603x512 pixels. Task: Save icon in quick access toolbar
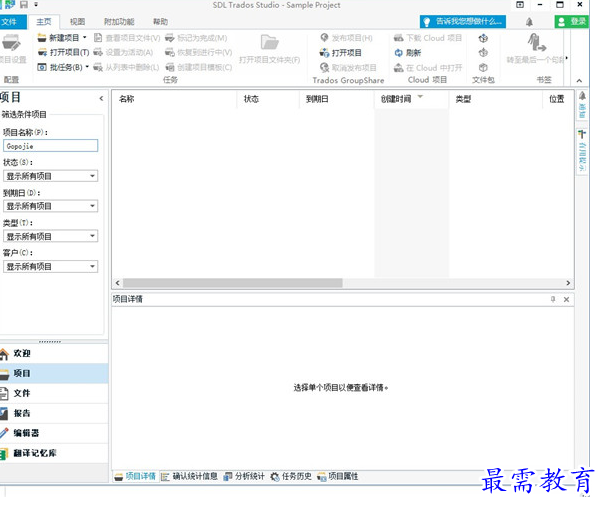point(24,5)
